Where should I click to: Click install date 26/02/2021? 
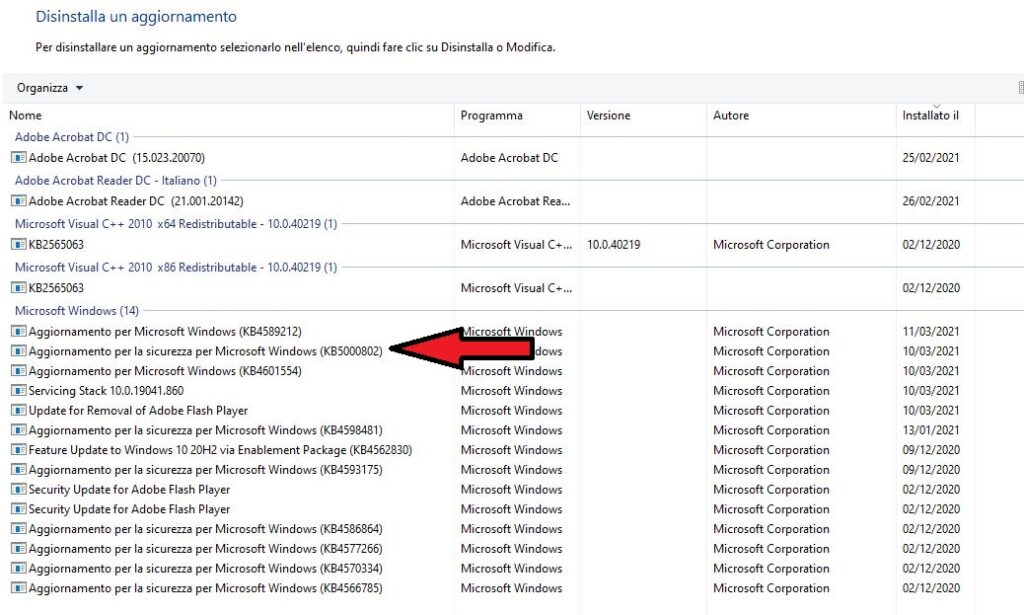pos(931,201)
